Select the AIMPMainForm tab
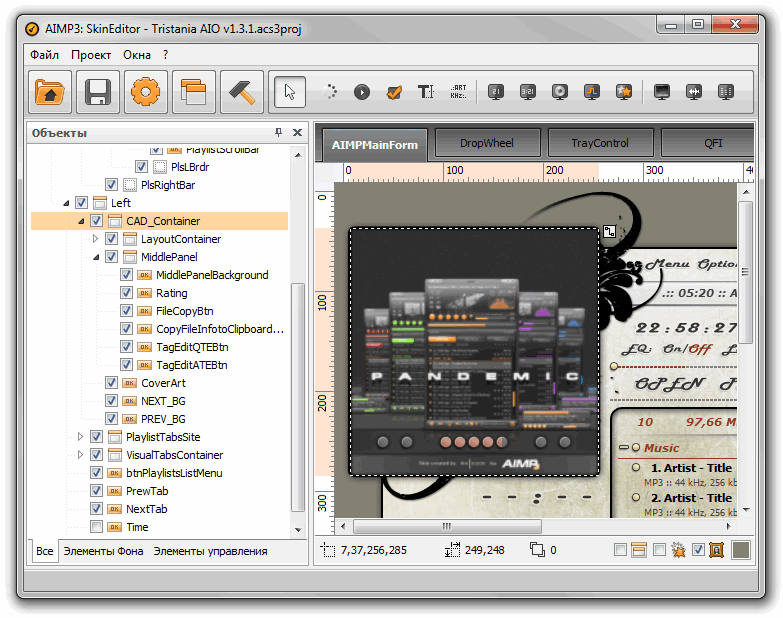 point(375,145)
